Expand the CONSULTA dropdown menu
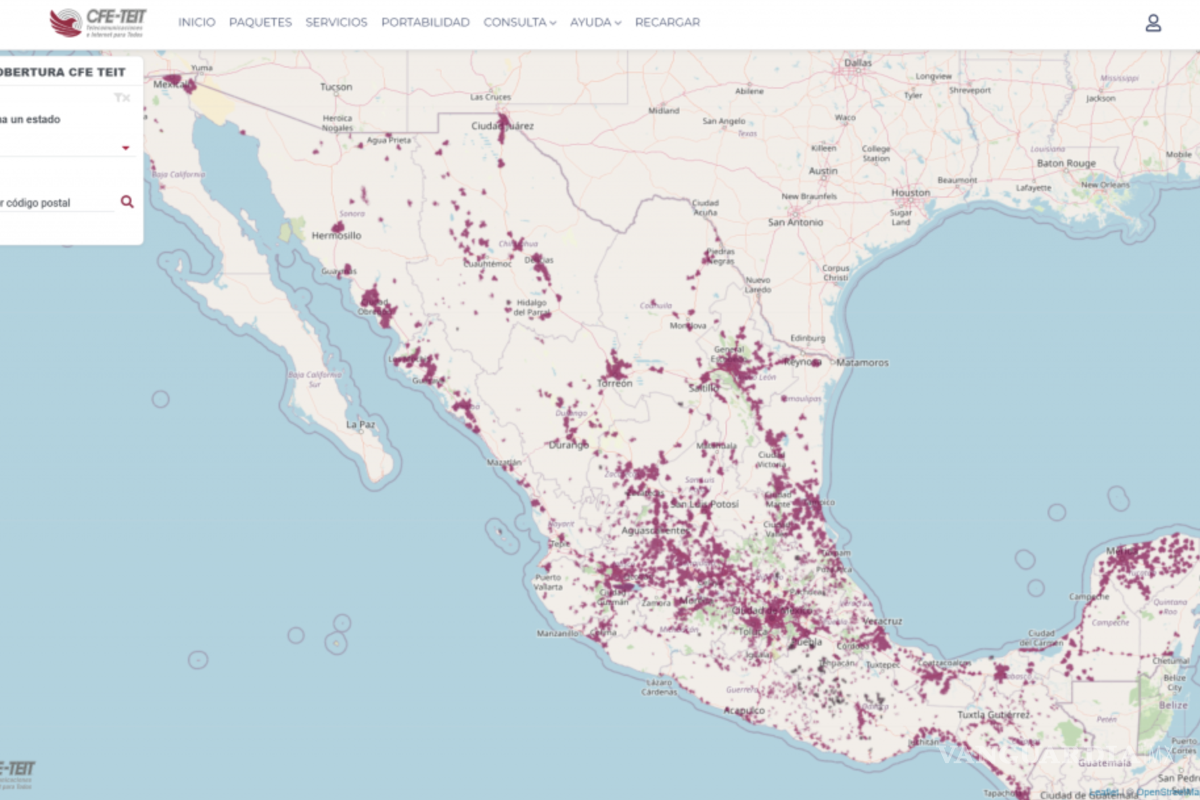Viewport: 1200px width, 800px height. 518,21
